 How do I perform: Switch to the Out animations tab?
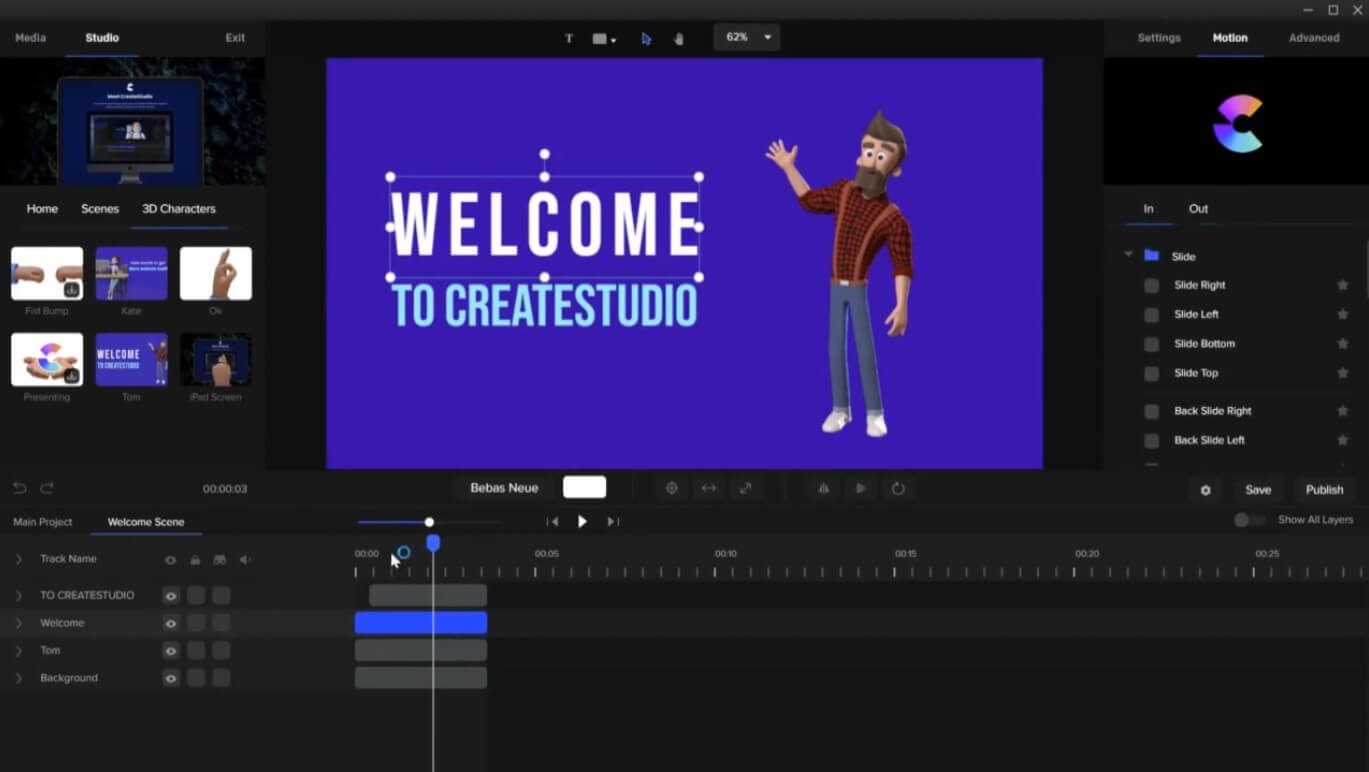coord(1198,209)
